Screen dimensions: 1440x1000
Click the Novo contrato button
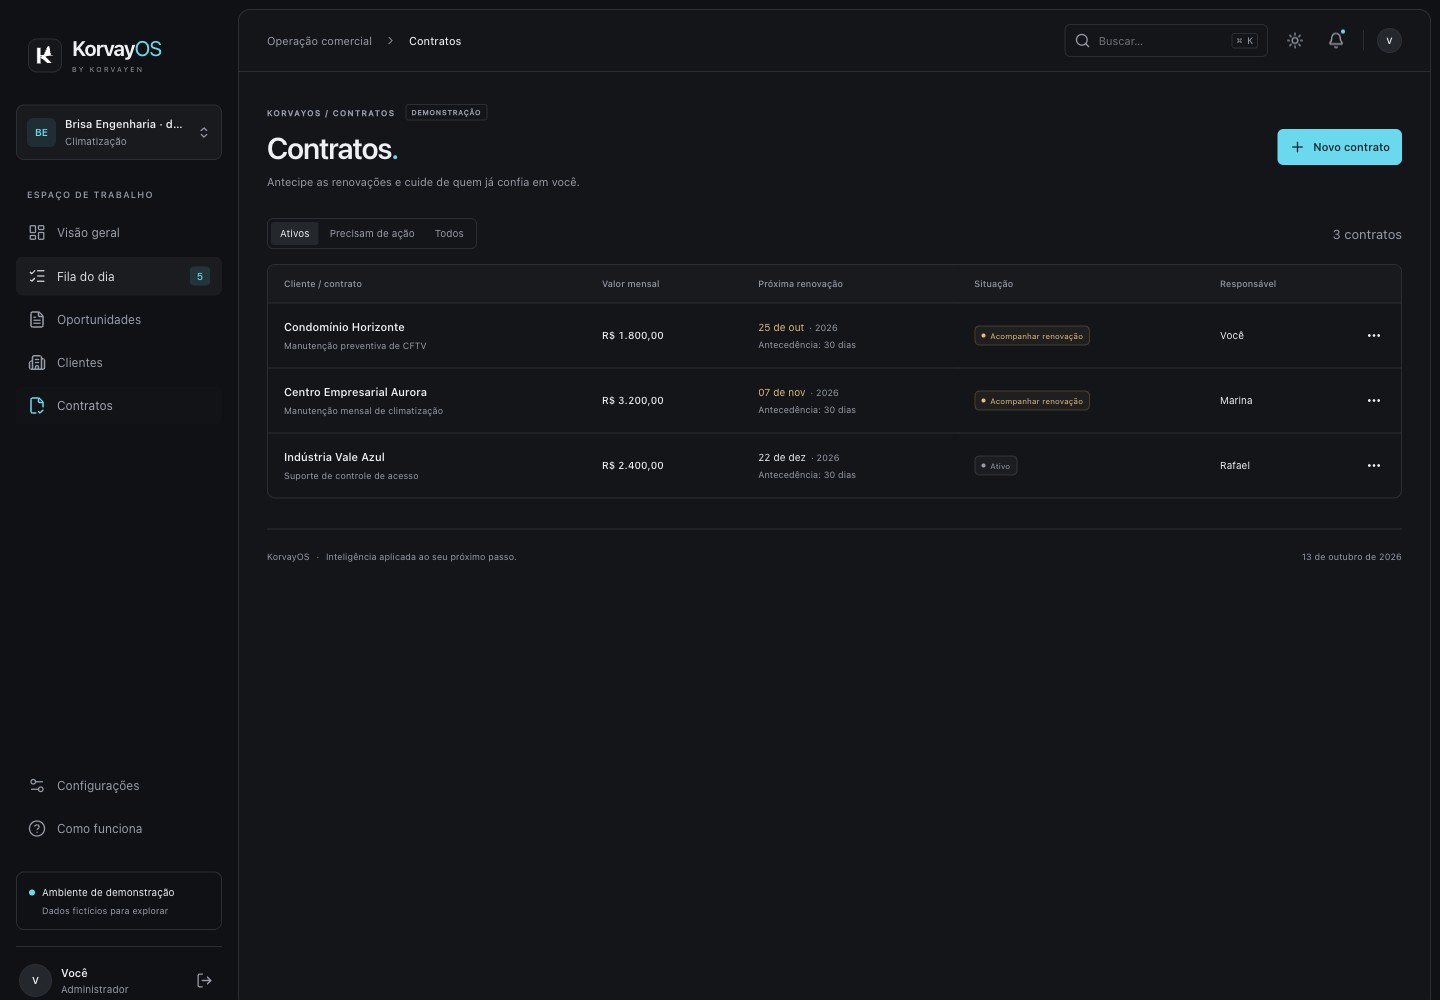pyautogui.click(x=1339, y=147)
